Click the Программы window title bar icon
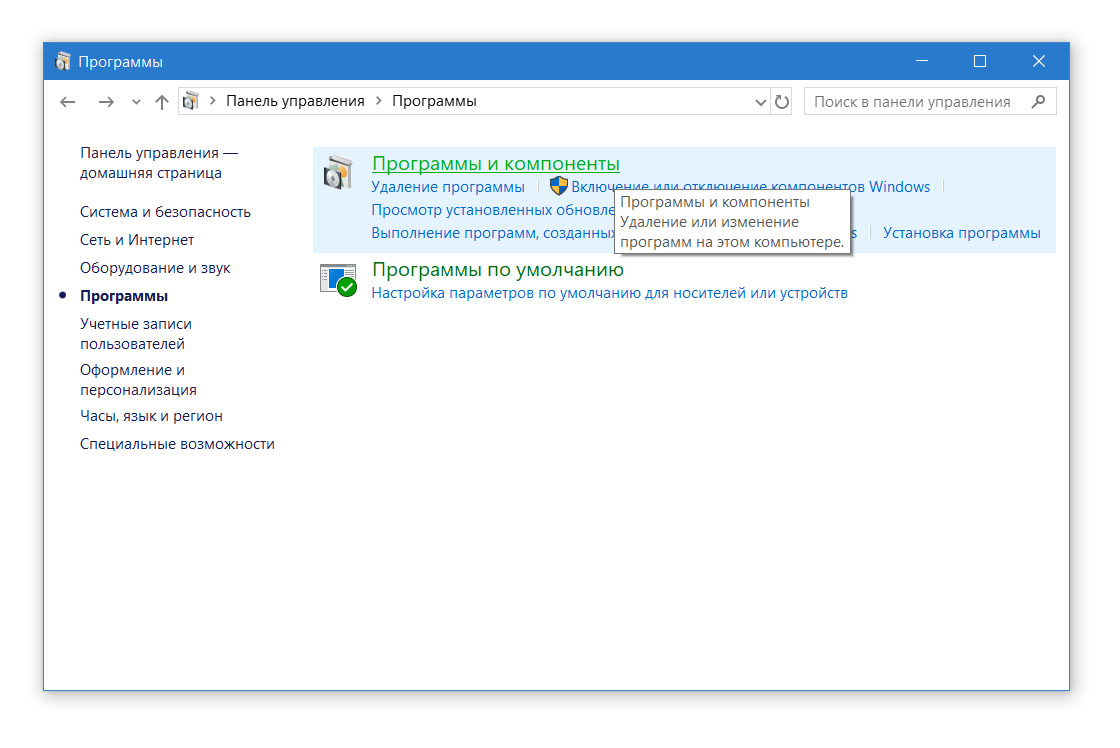 [63, 61]
